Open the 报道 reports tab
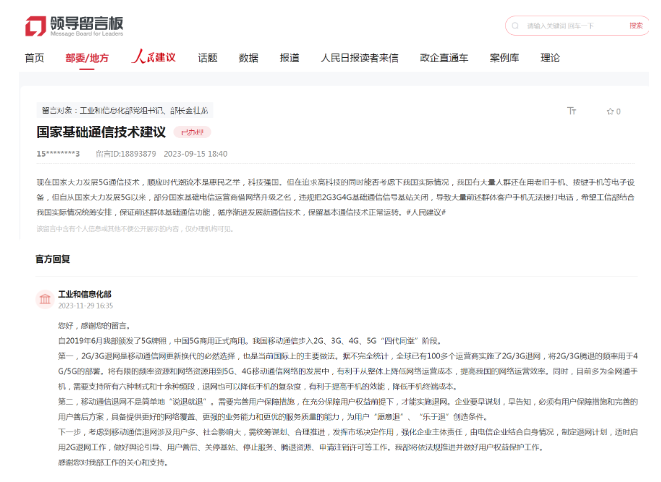 click(289, 58)
